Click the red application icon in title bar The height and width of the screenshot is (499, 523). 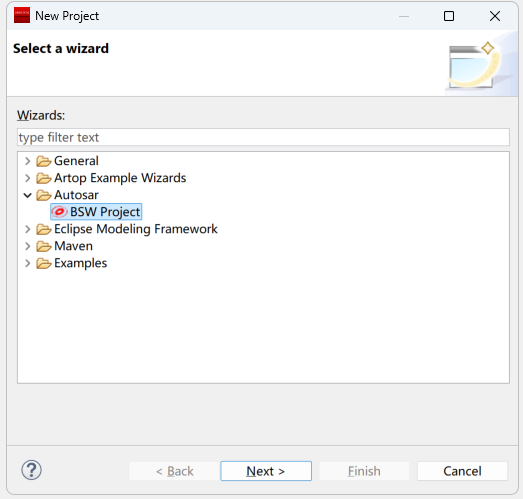pyautogui.click(x=22, y=16)
